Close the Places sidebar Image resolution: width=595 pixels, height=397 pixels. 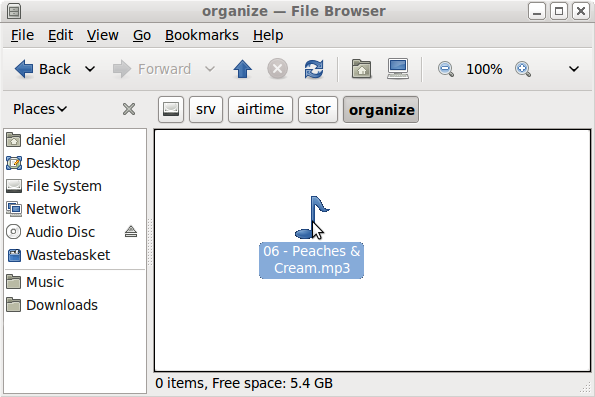click(x=129, y=109)
